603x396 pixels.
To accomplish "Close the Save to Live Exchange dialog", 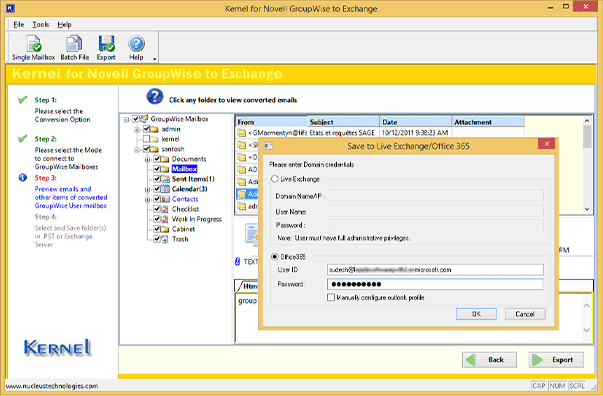I will click(546, 144).
